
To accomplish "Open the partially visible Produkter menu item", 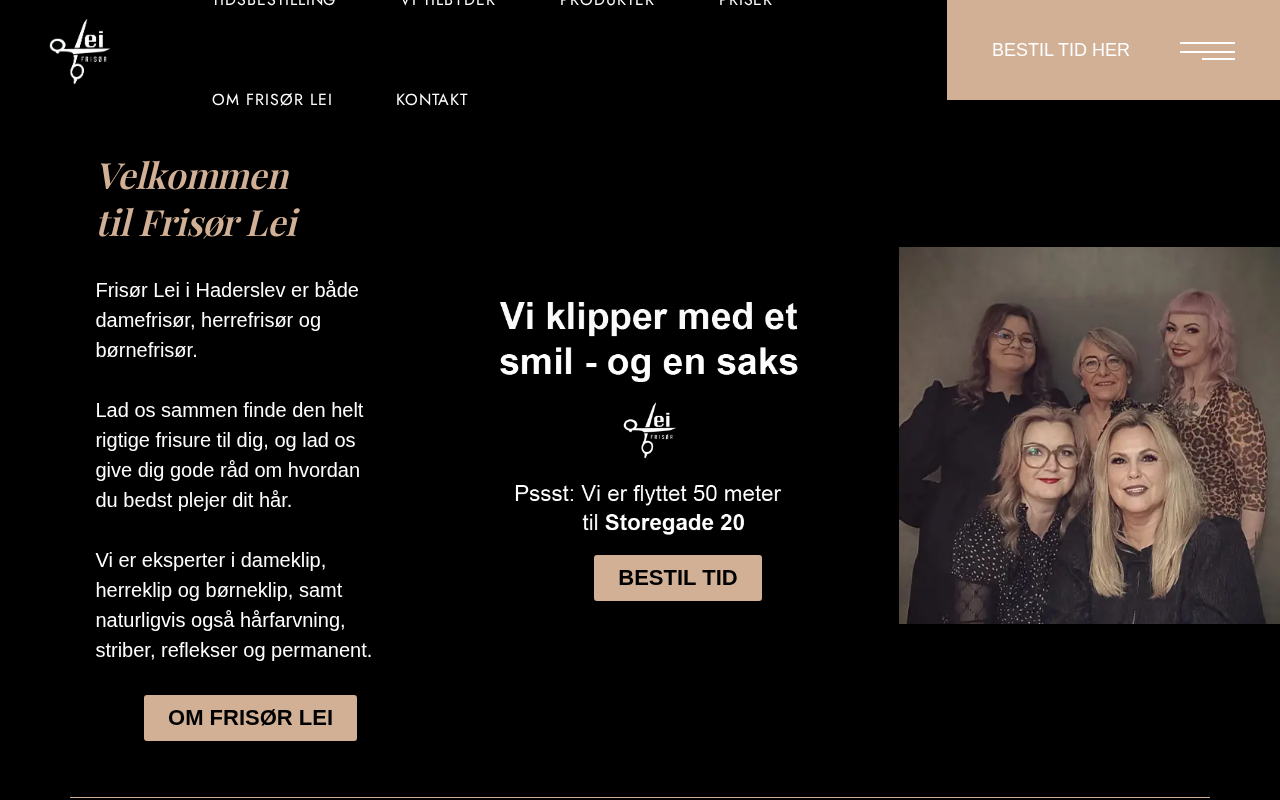I will click(607, 3).
